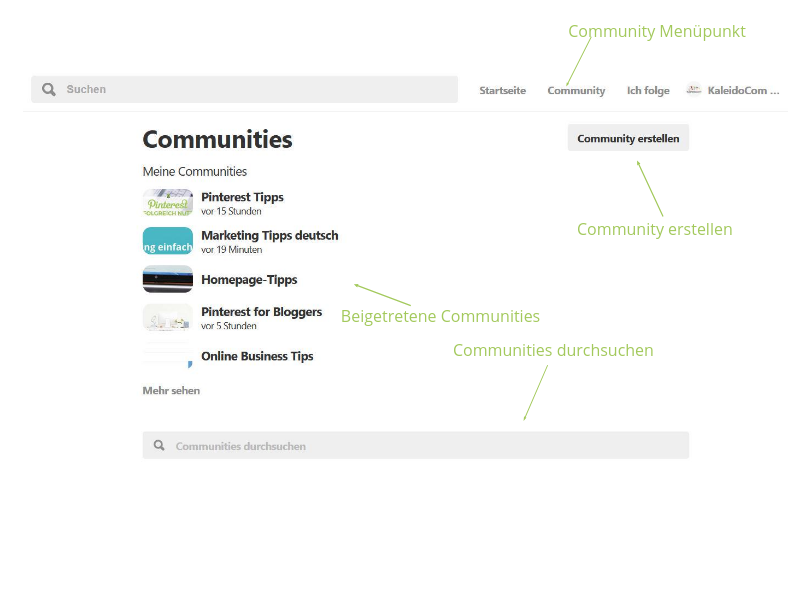Open the Pinterest Tipps community
Viewport: 800px width, 600px height.
(x=242, y=197)
